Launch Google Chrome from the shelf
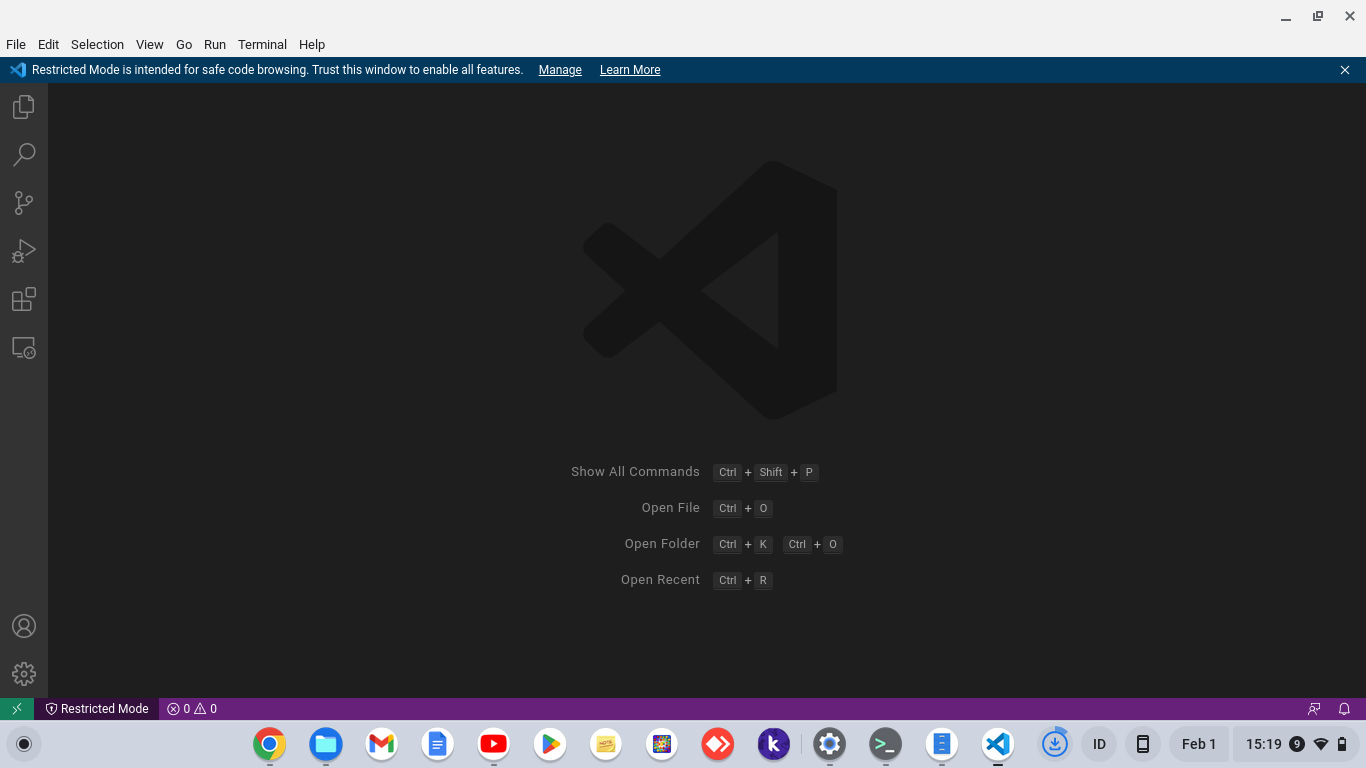This screenshot has height=768, width=1366. pos(270,744)
